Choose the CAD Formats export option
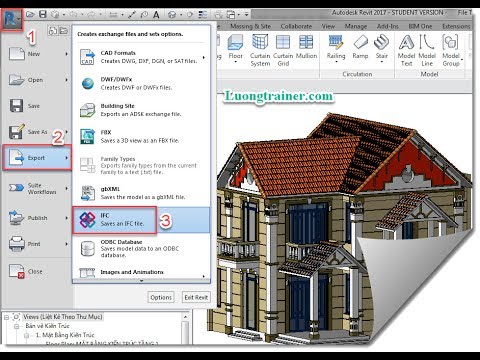 (x=141, y=57)
